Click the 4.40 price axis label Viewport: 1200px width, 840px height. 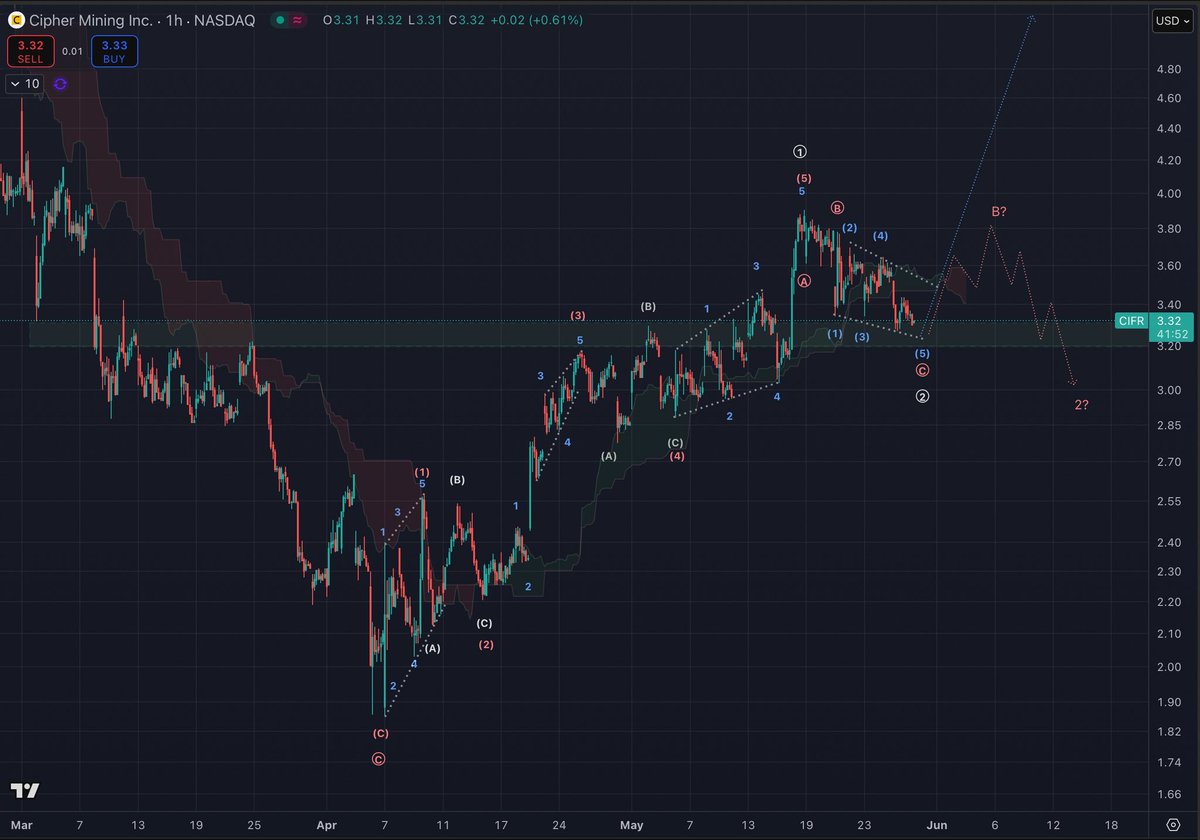click(x=1170, y=128)
